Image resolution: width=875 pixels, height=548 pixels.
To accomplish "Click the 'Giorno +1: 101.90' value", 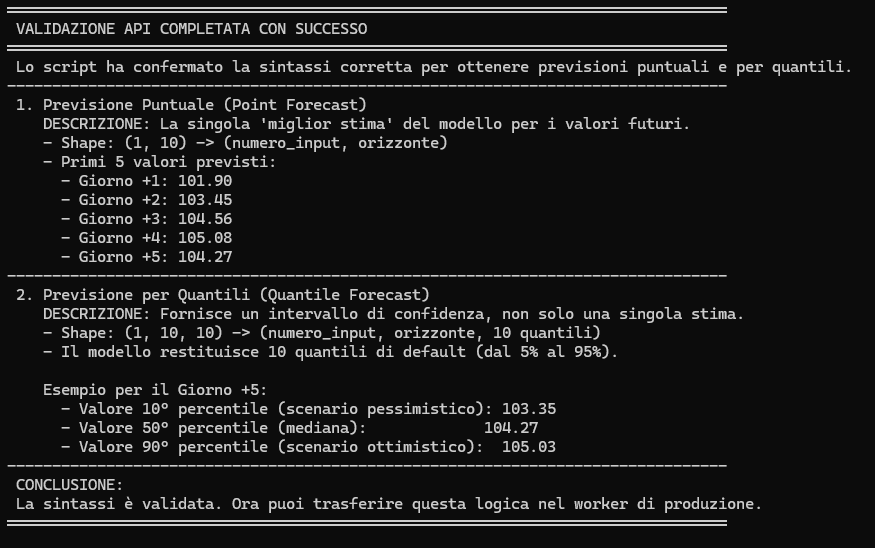I will [146, 181].
